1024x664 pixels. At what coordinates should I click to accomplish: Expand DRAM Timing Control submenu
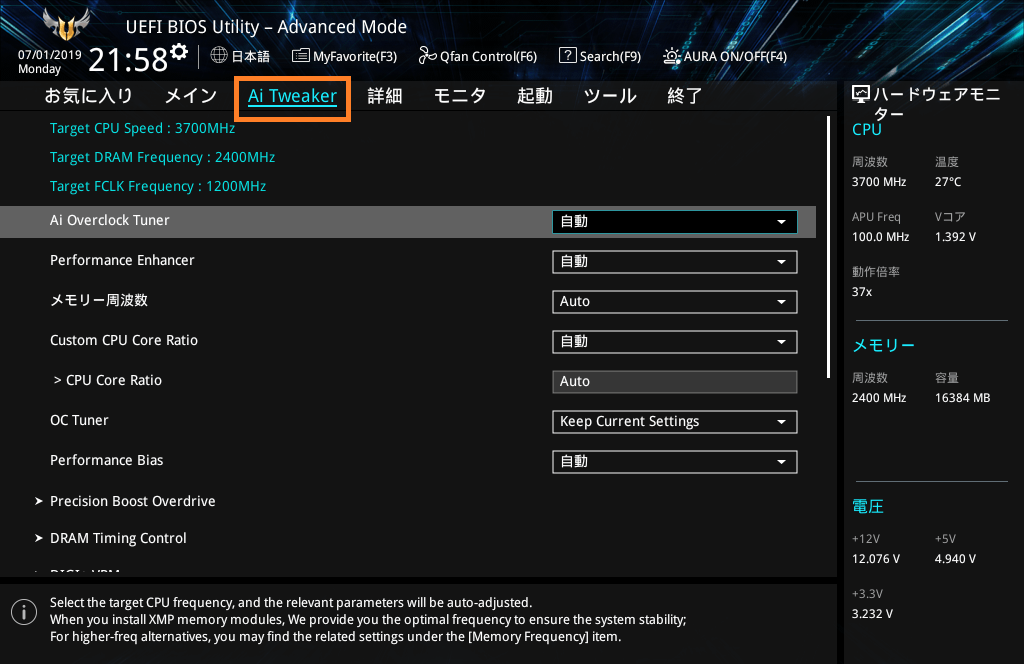(x=118, y=538)
